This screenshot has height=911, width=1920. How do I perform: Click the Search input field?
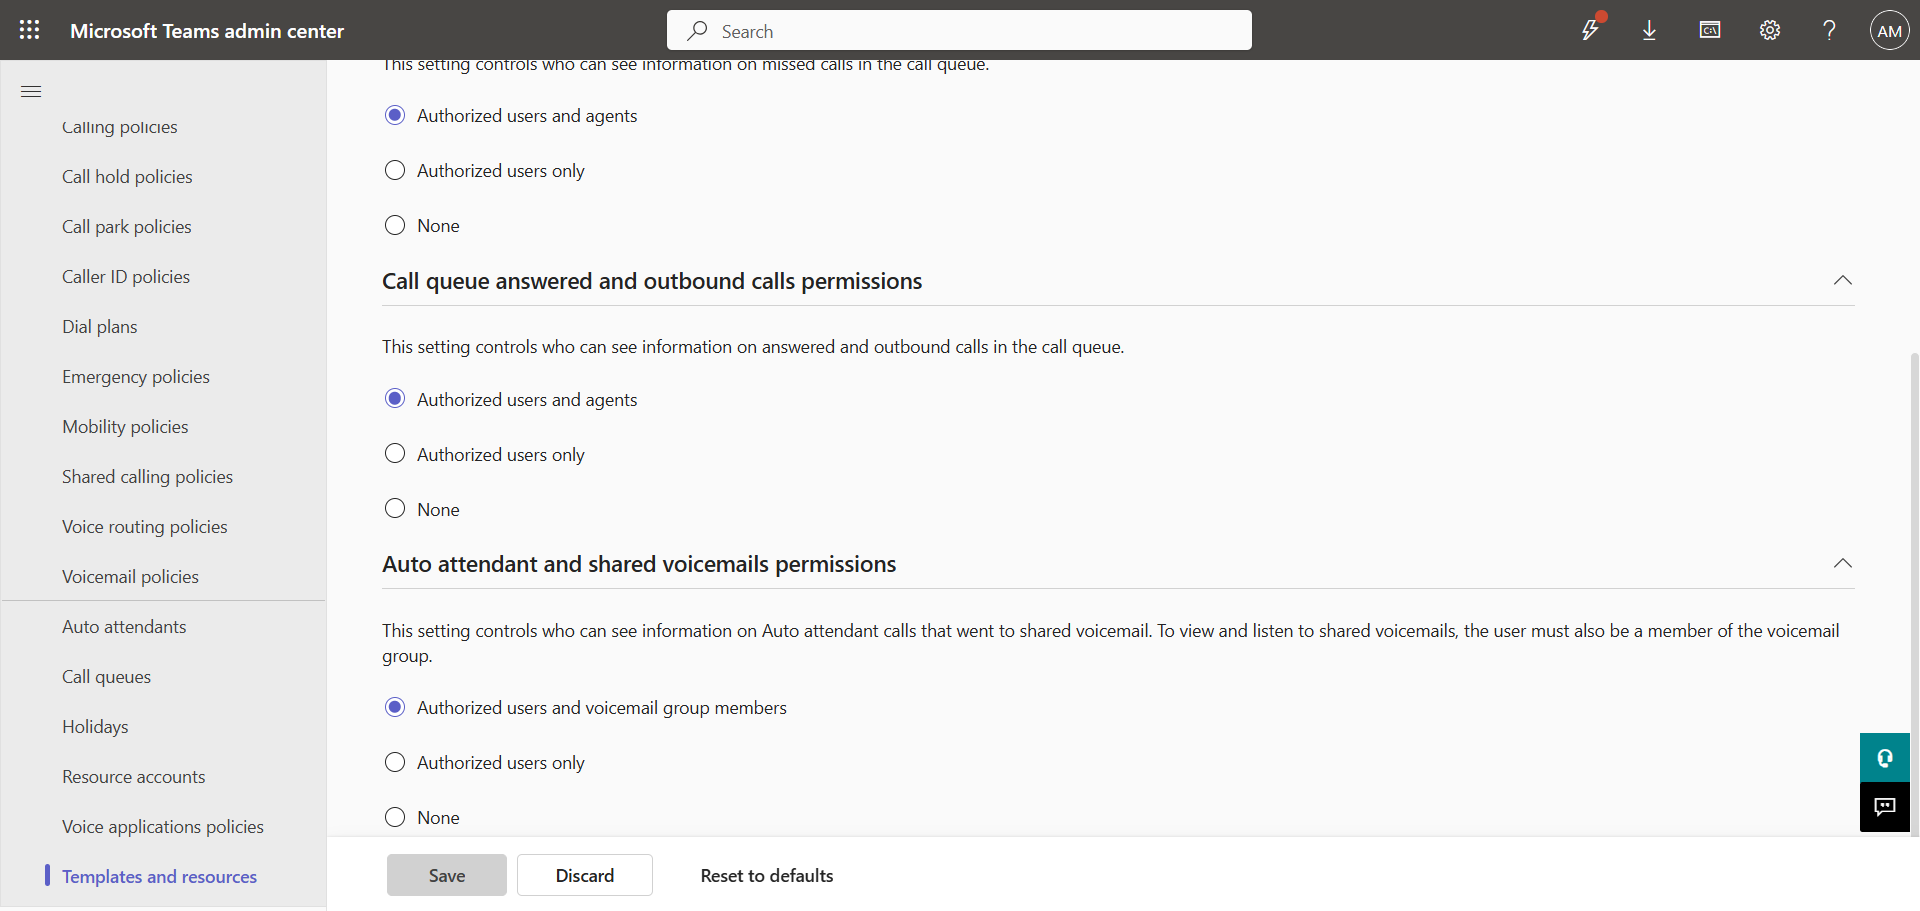click(959, 30)
